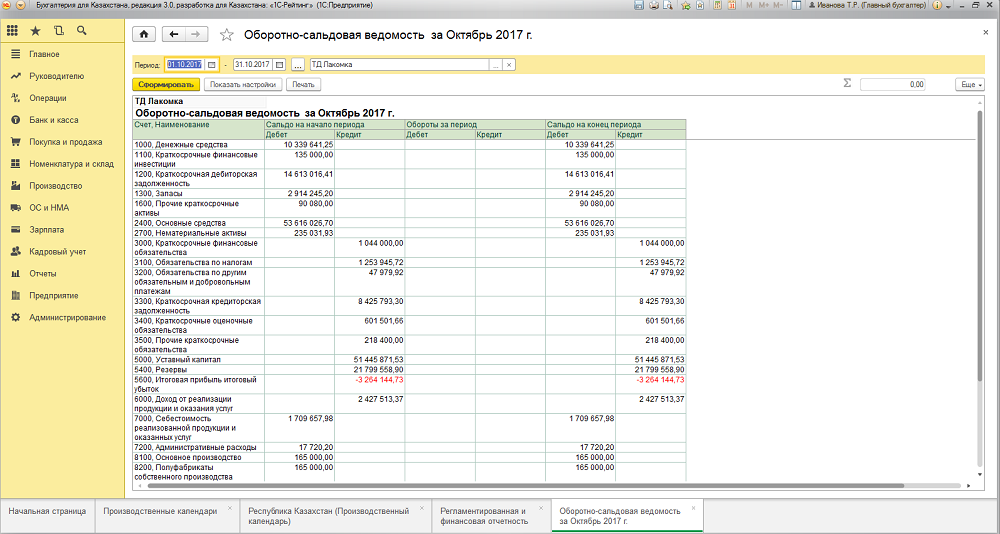Viewport: 1000px width, 534px height.
Task: Open the search magnifier in sidebar header
Action: (x=81, y=30)
